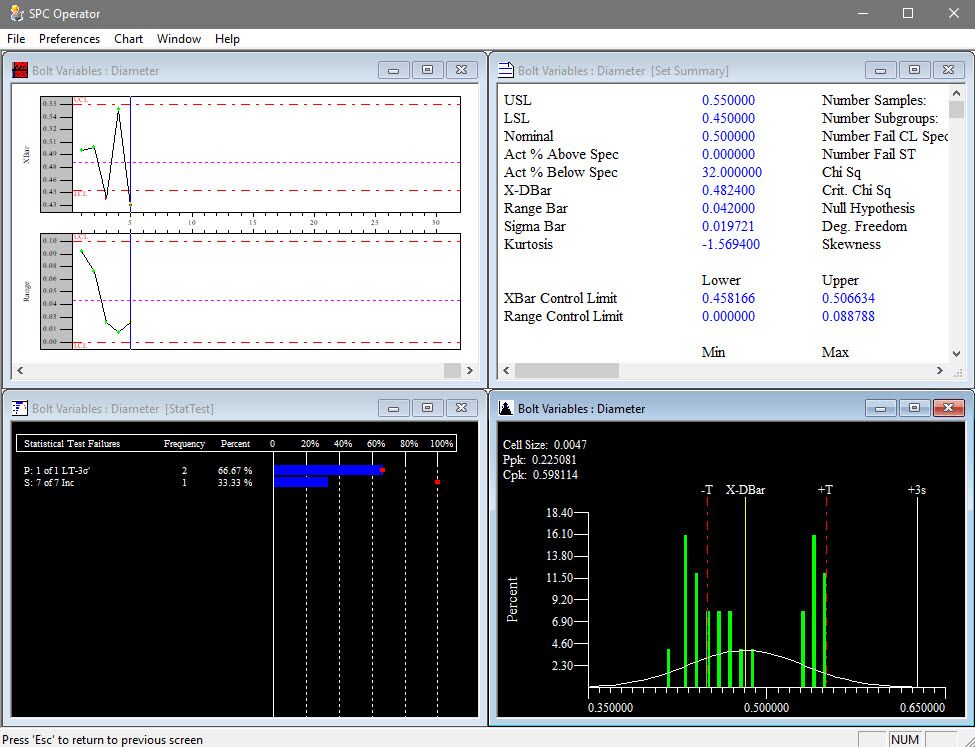Click Set Summary's vertical scrollbar up arrow

pos(956,93)
